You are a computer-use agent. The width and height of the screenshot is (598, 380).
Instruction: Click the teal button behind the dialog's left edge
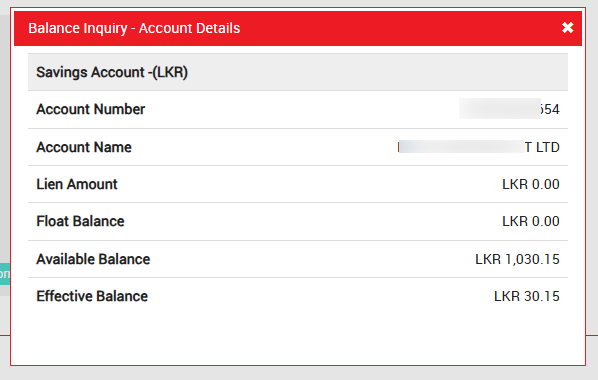click(5, 274)
